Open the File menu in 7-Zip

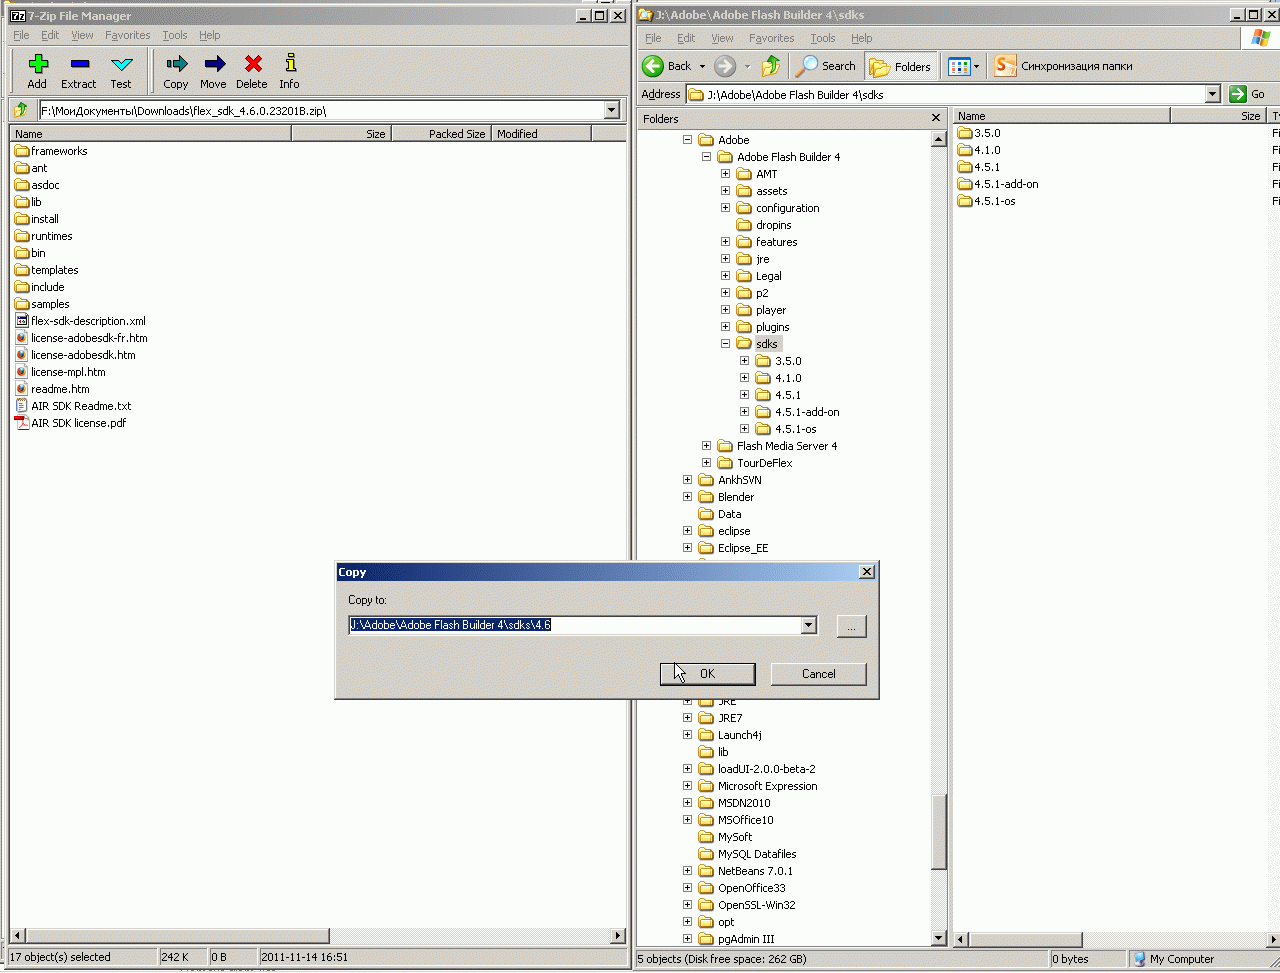point(21,35)
